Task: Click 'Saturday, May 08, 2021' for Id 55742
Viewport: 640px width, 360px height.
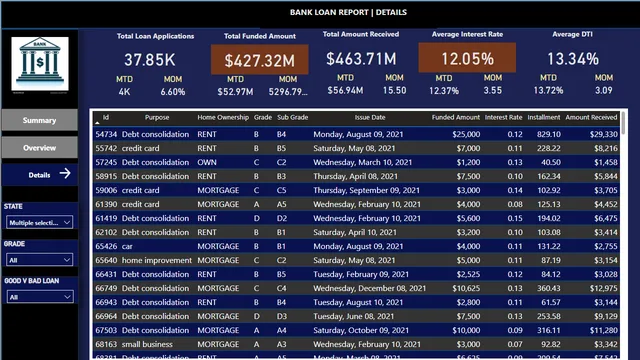Action: (x=354, y=148)
